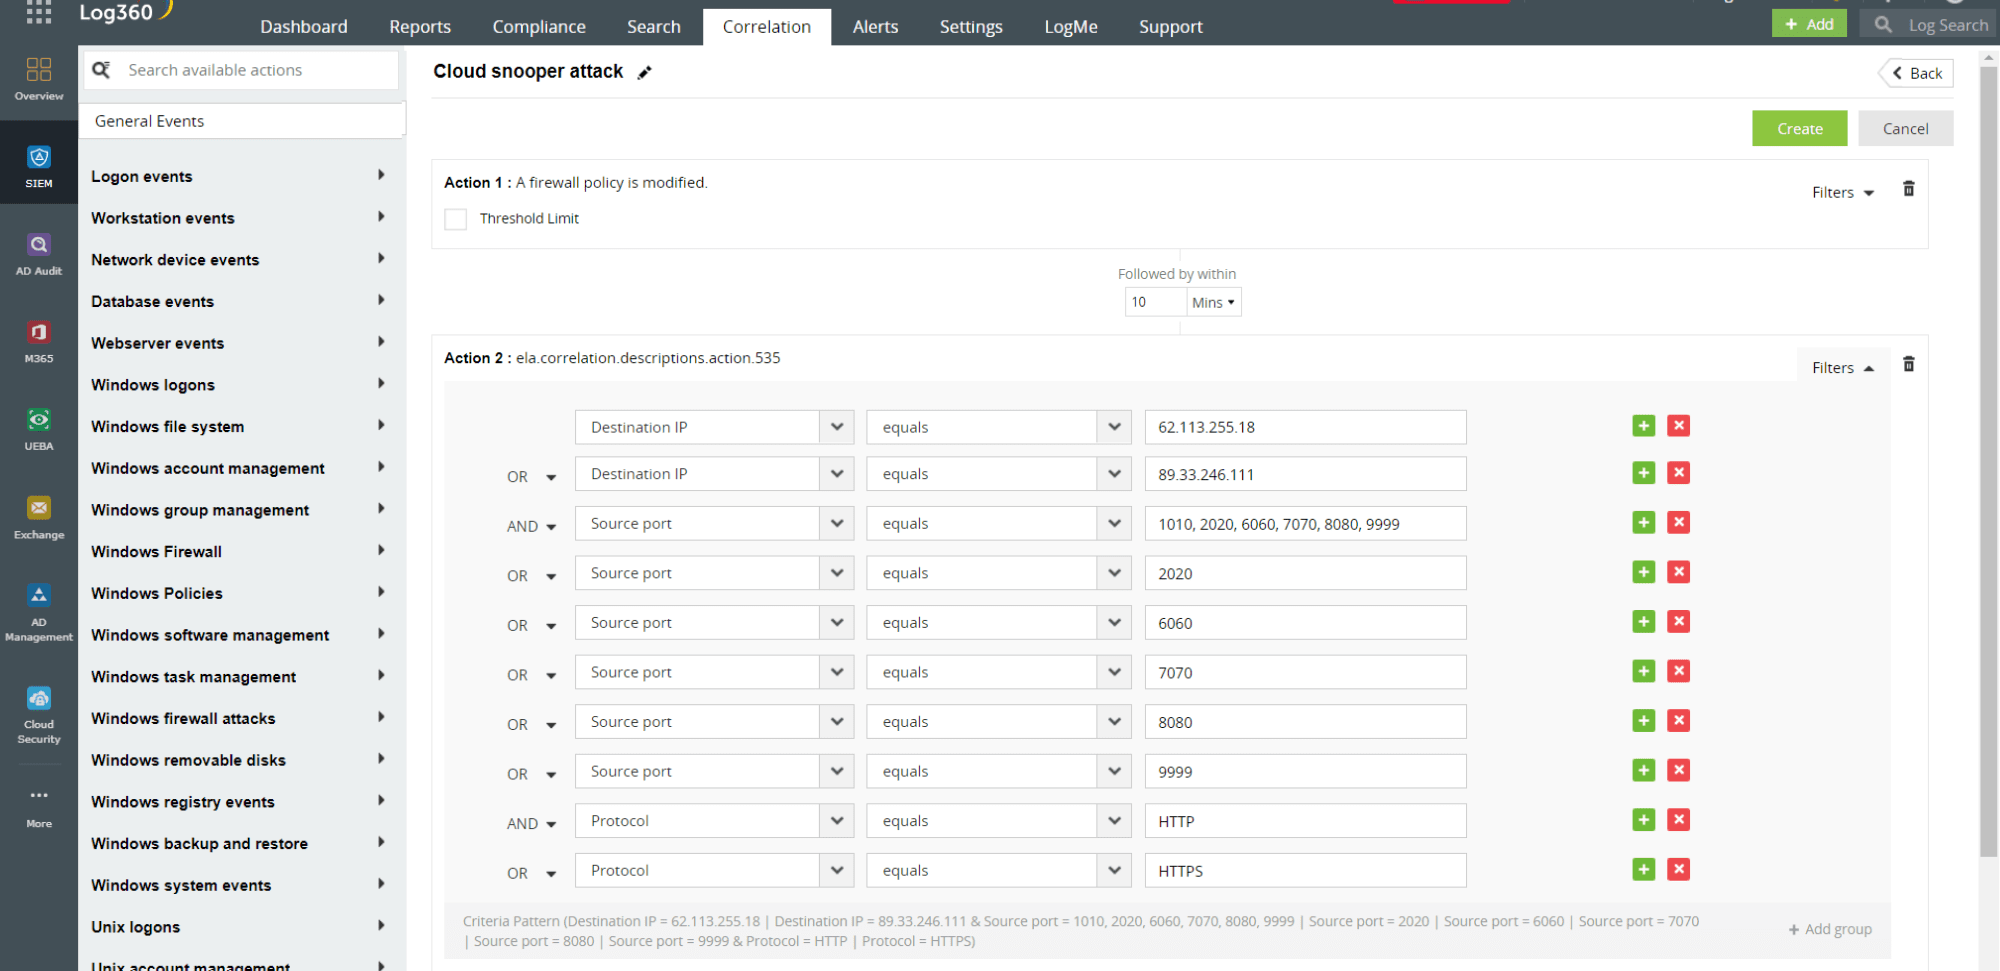Enable the Threshold Limit checkbox
Viewport: 2000px width, 971px height.
[x=455, y=218]
